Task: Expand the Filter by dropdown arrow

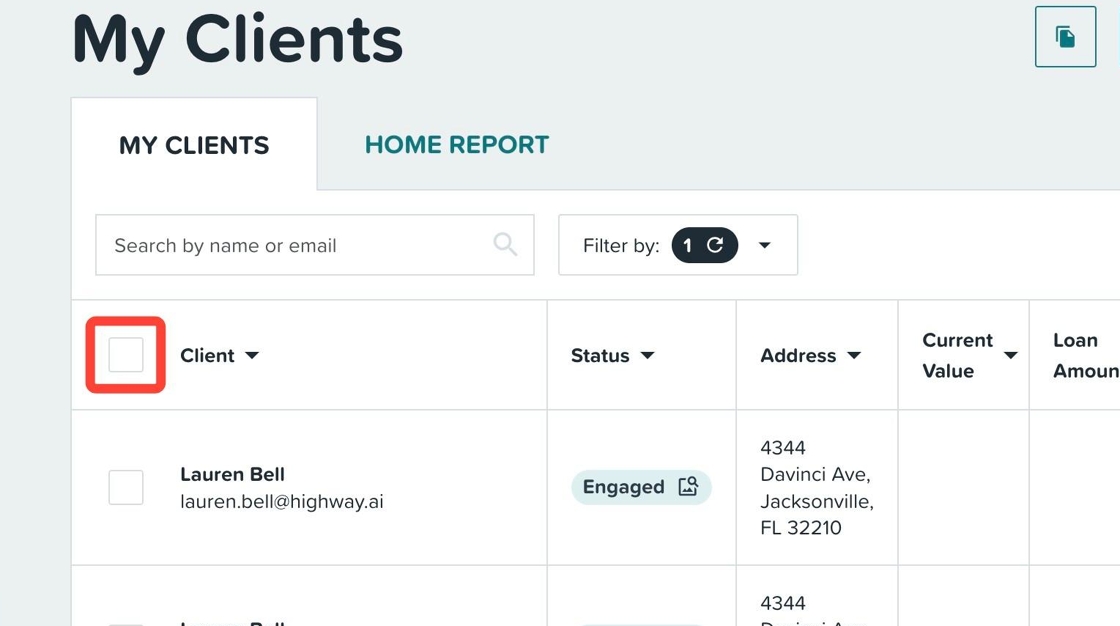Action: pos(764,245)
